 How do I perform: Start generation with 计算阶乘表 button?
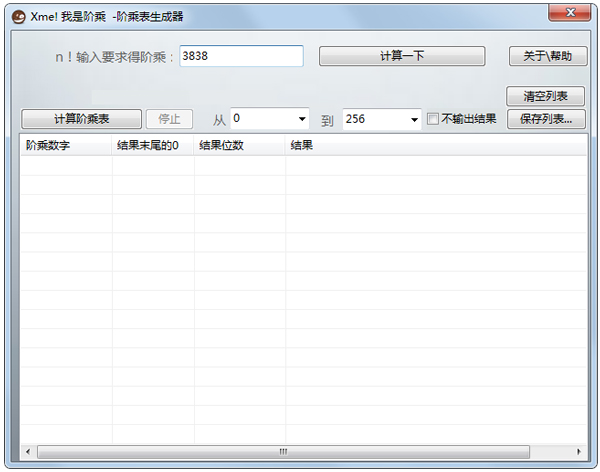[81, 119]
